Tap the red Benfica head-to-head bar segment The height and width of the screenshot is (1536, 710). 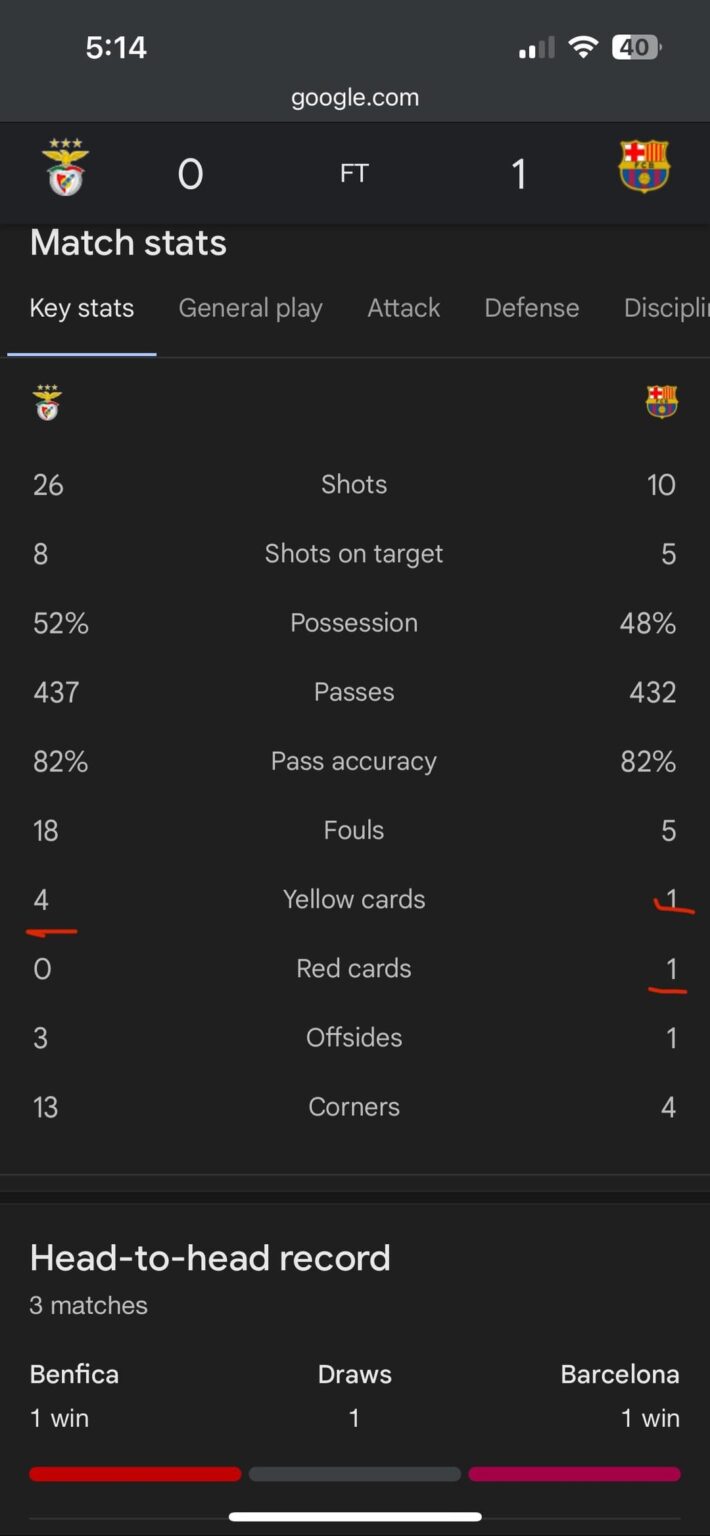[135, 1473]
